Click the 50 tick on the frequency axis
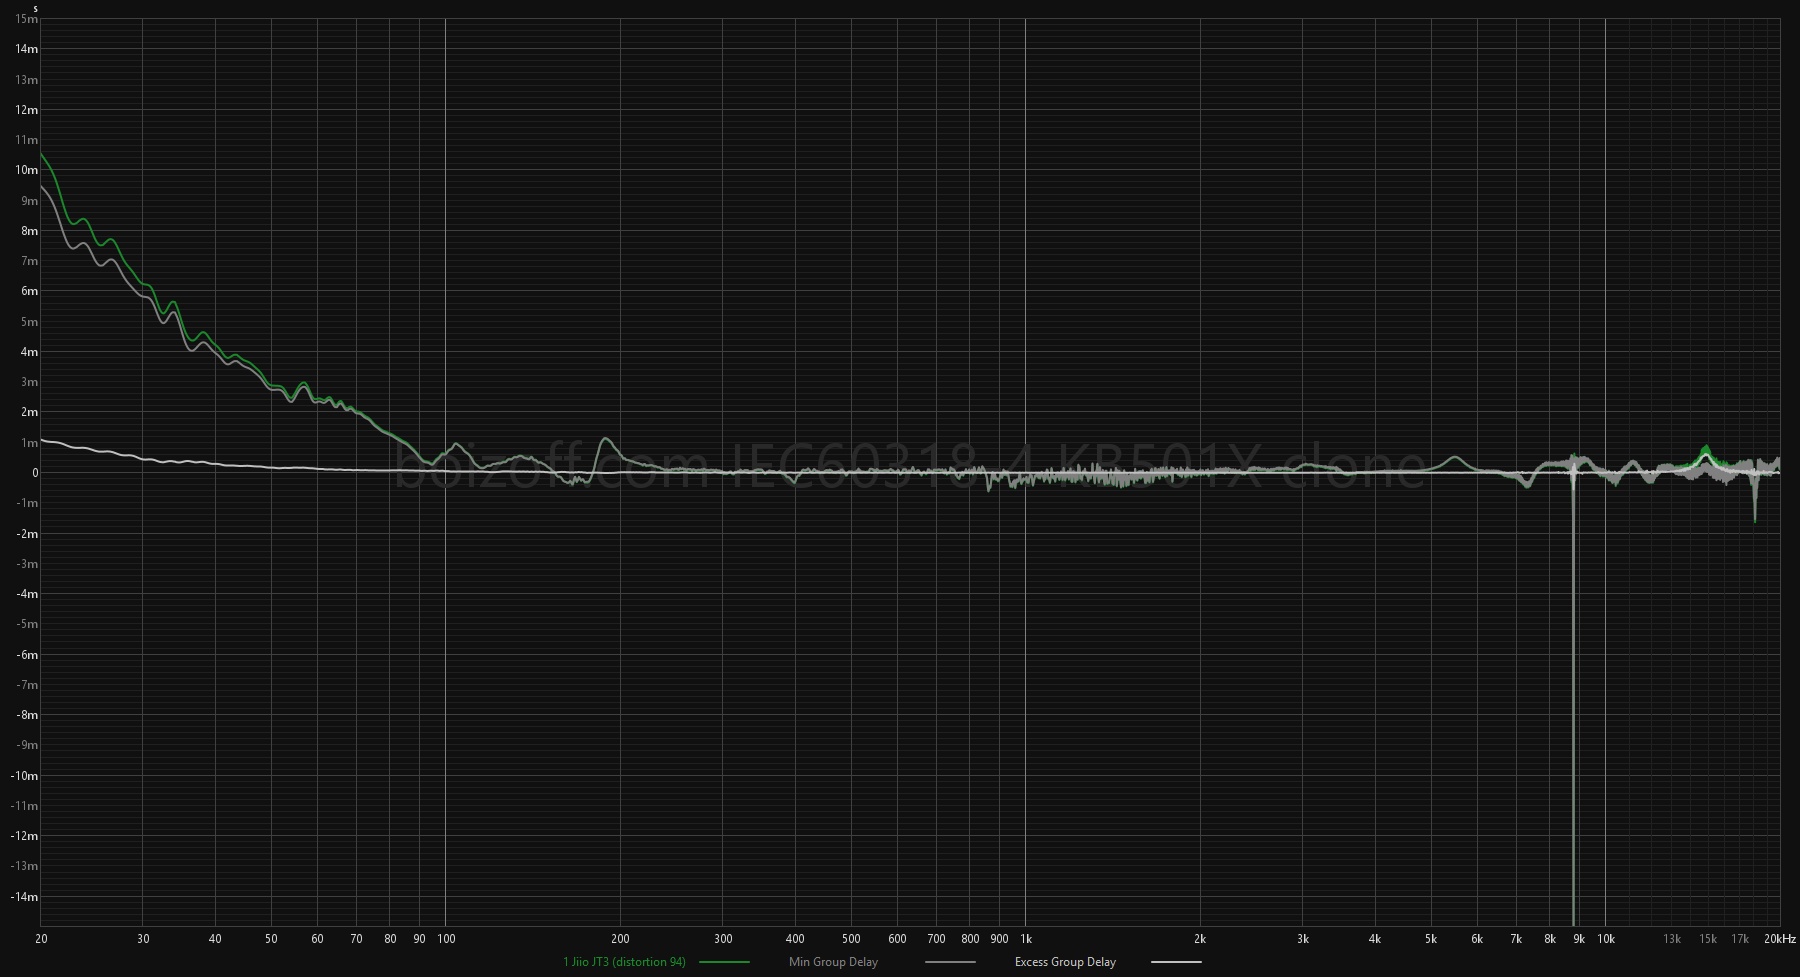 coord(271,939)
